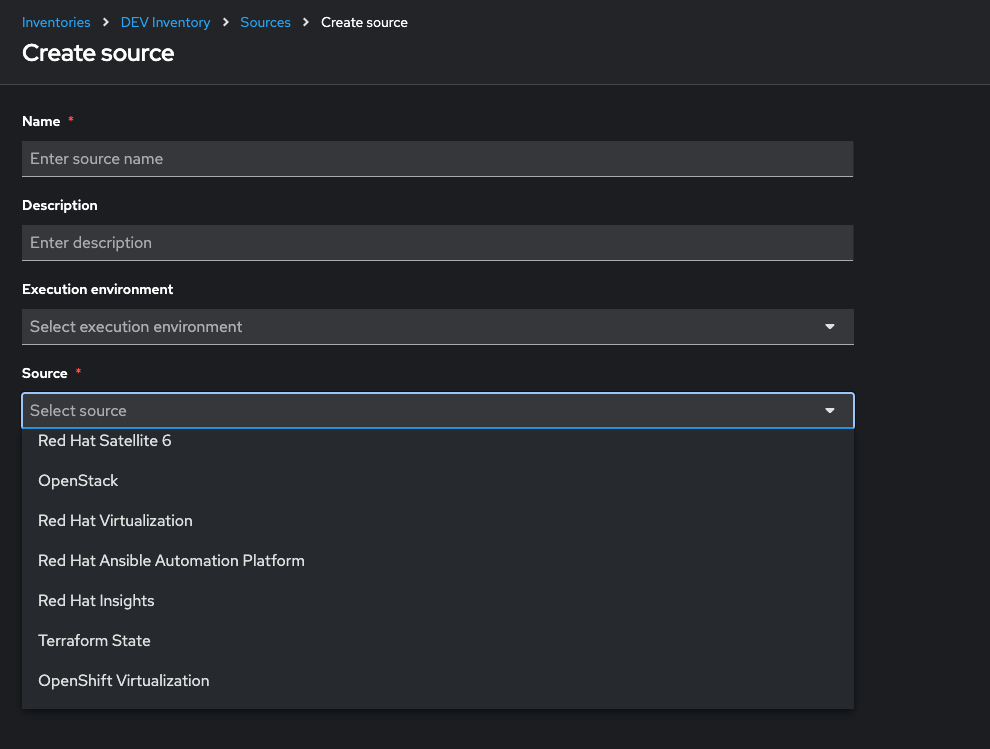Select OpenStack from the source list
This screenshot has height=749, width=990.
click(x=78, y=481)
